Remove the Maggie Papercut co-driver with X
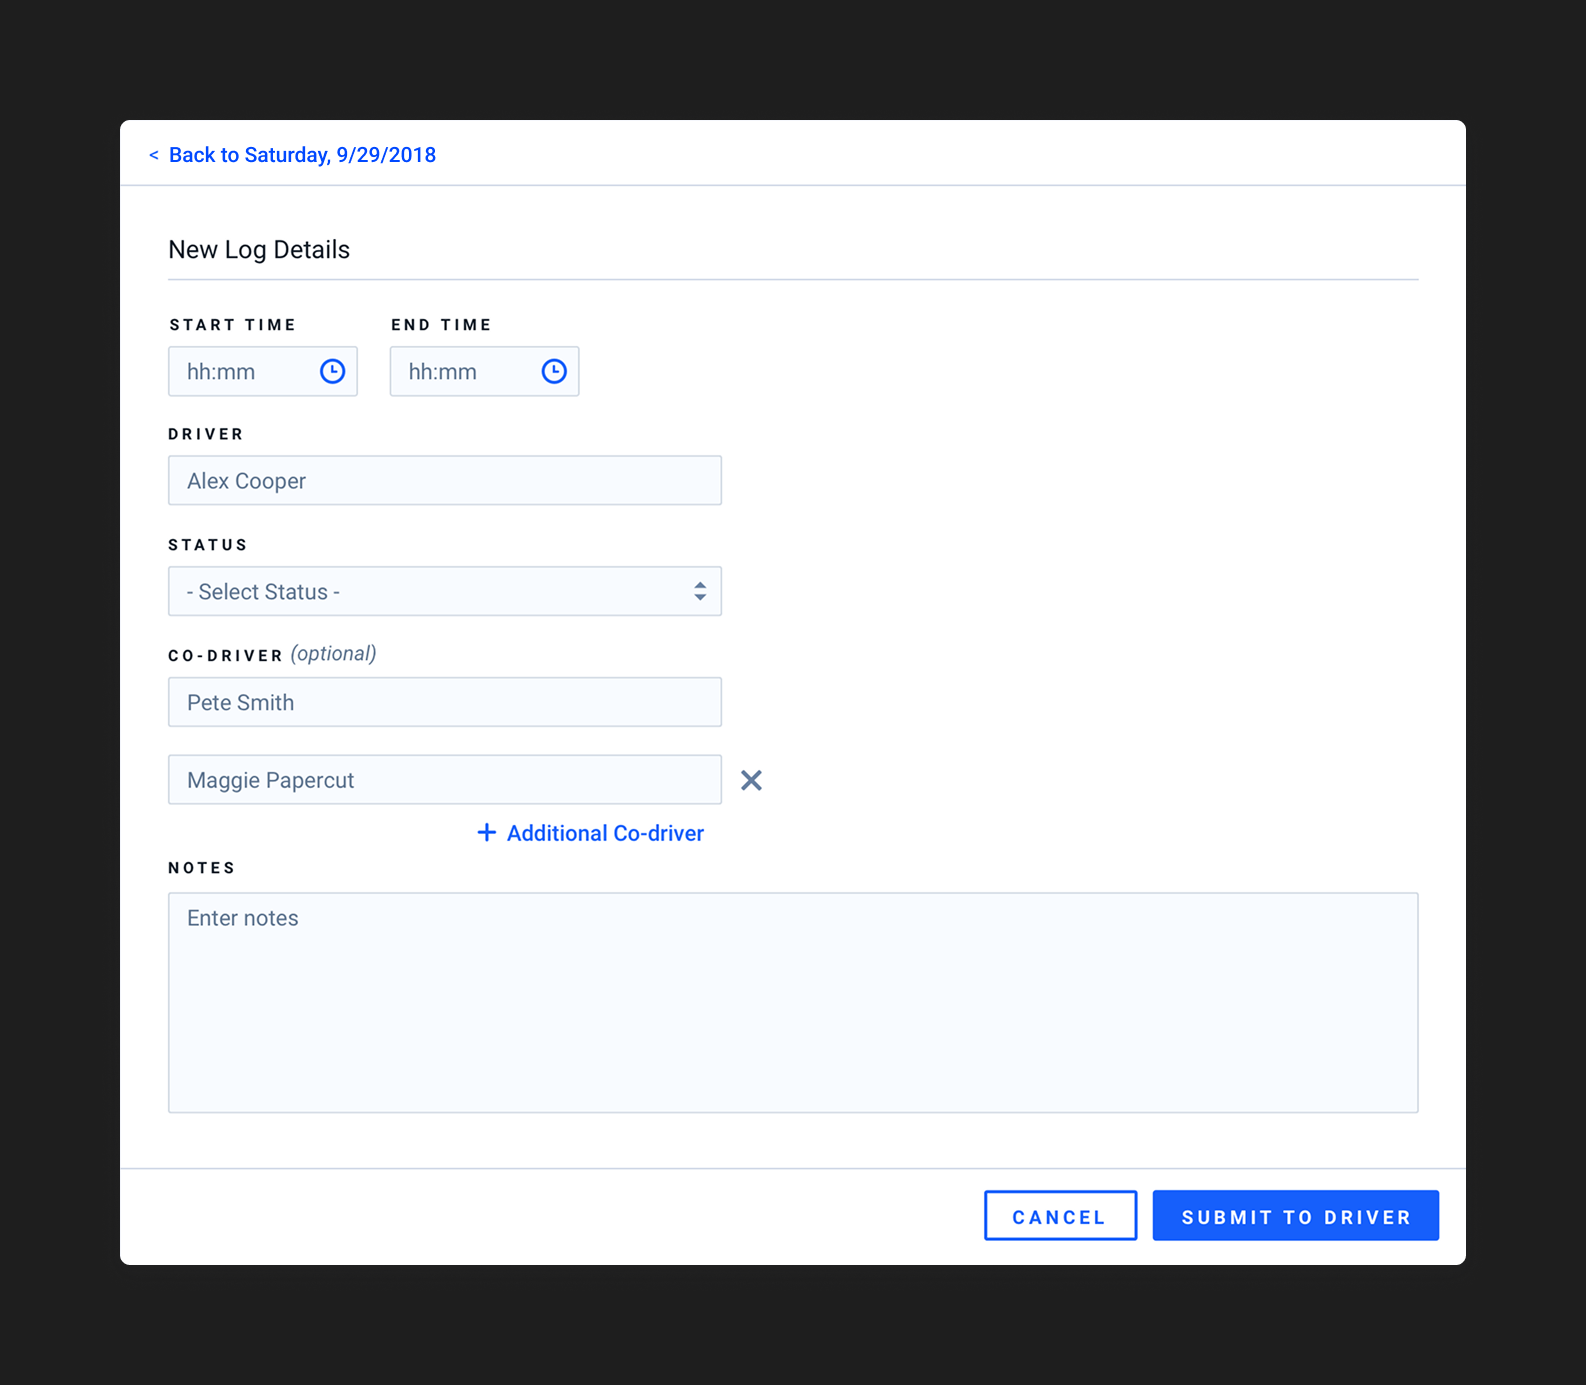This screenshot has height=1385, width=1586. [751, 780]
